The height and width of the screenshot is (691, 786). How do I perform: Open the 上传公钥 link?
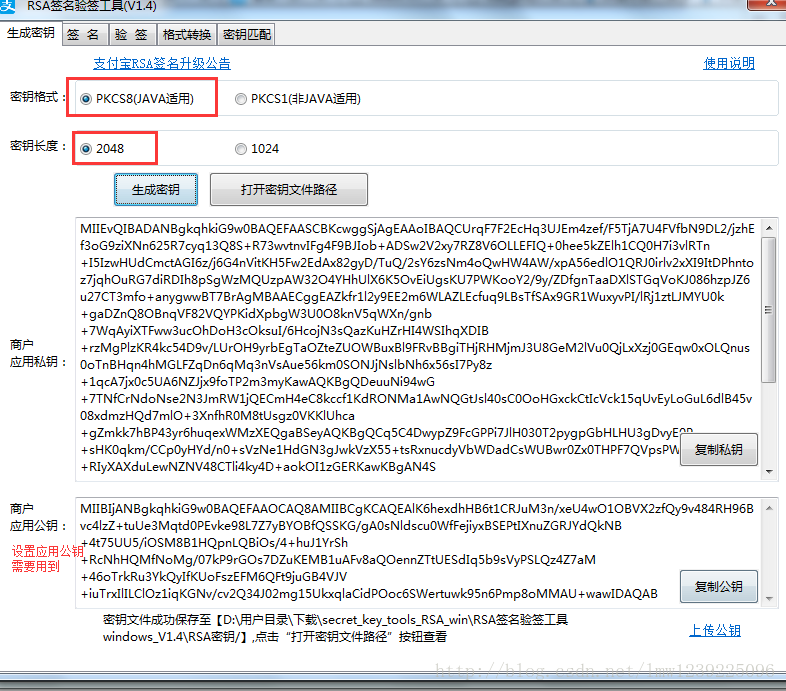pos(715,630)
